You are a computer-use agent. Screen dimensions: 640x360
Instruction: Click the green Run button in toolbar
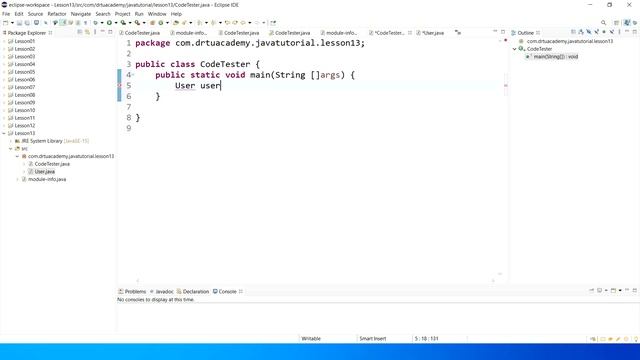pyautogui.click(x=109, y=23)
